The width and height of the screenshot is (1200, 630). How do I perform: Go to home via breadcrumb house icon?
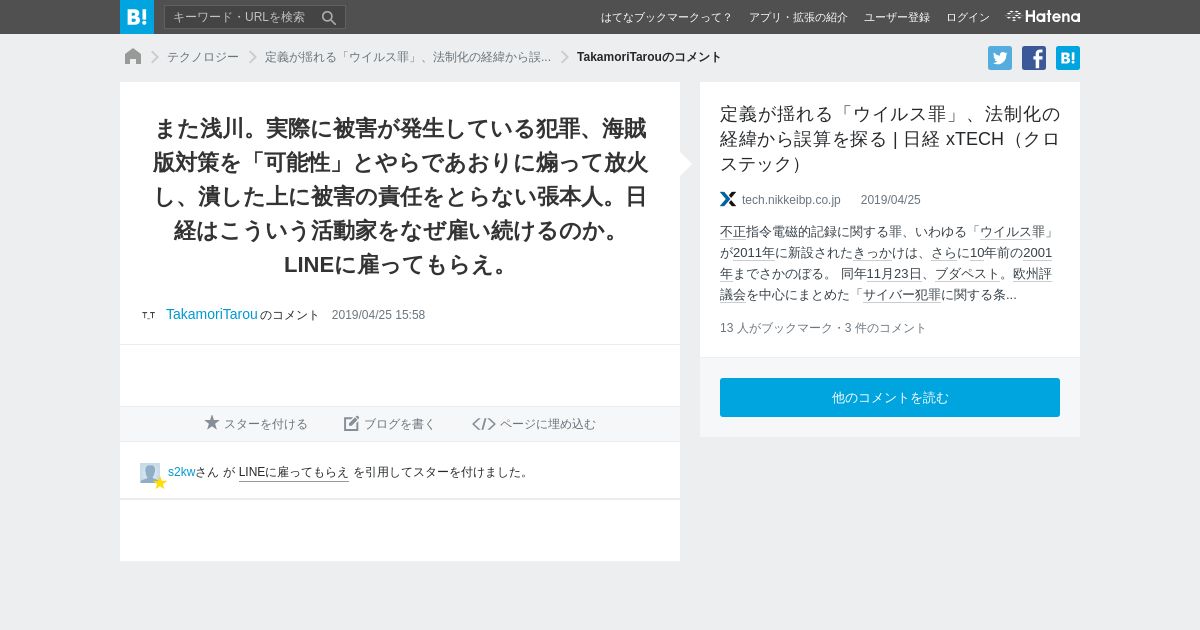(133, 56)
